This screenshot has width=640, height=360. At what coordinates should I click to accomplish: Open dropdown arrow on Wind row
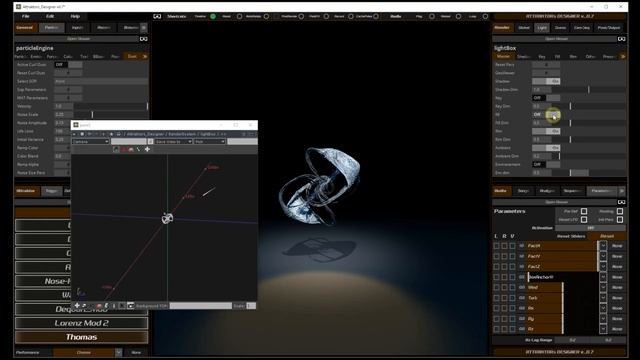pyautogui.click(x=603, y=287)
